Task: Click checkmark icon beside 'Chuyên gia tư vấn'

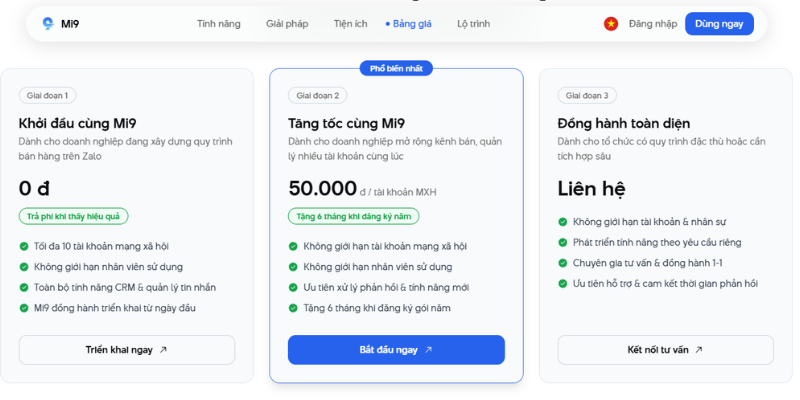Action: (x=563, y=263)
